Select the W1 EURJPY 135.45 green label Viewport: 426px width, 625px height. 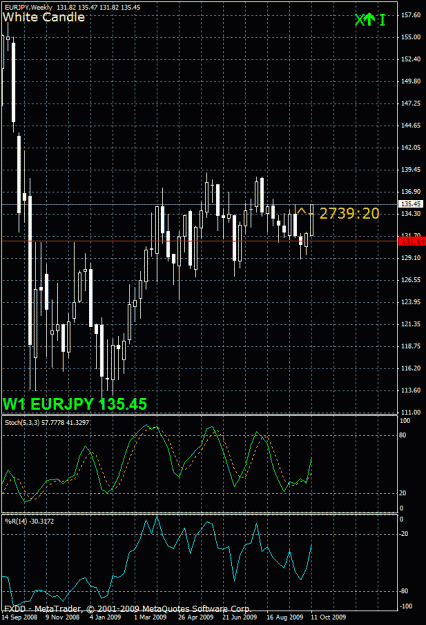(75, 404)
